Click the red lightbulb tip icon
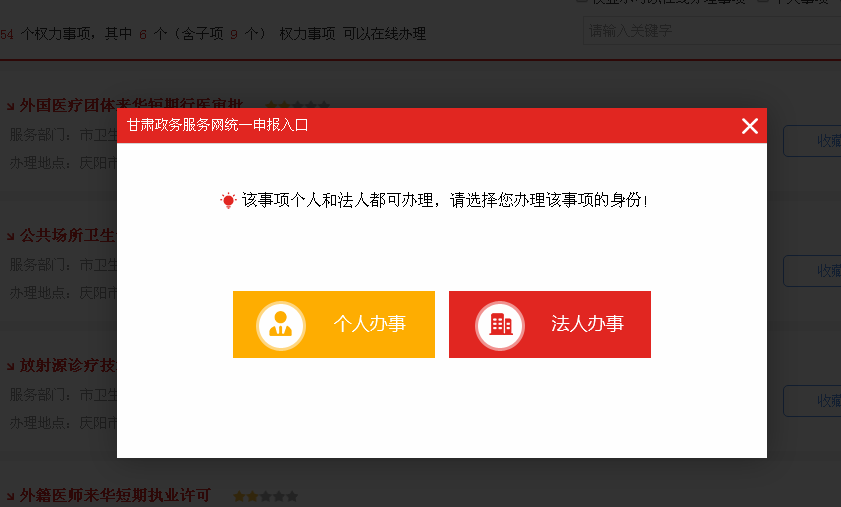Image resolution: width=841 pixels, height=507 pixels. click(228, 200)
